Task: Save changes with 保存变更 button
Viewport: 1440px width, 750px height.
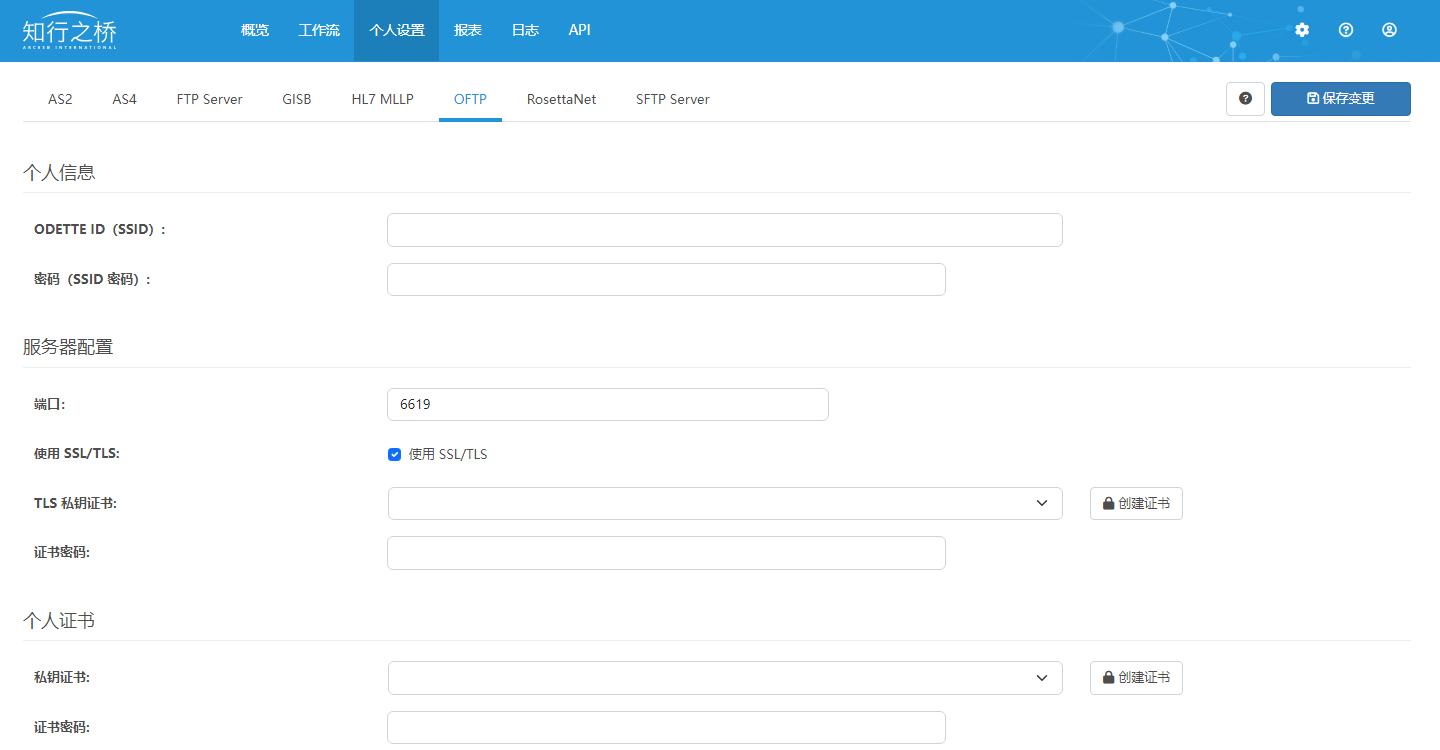Action: click(1340, 99)
